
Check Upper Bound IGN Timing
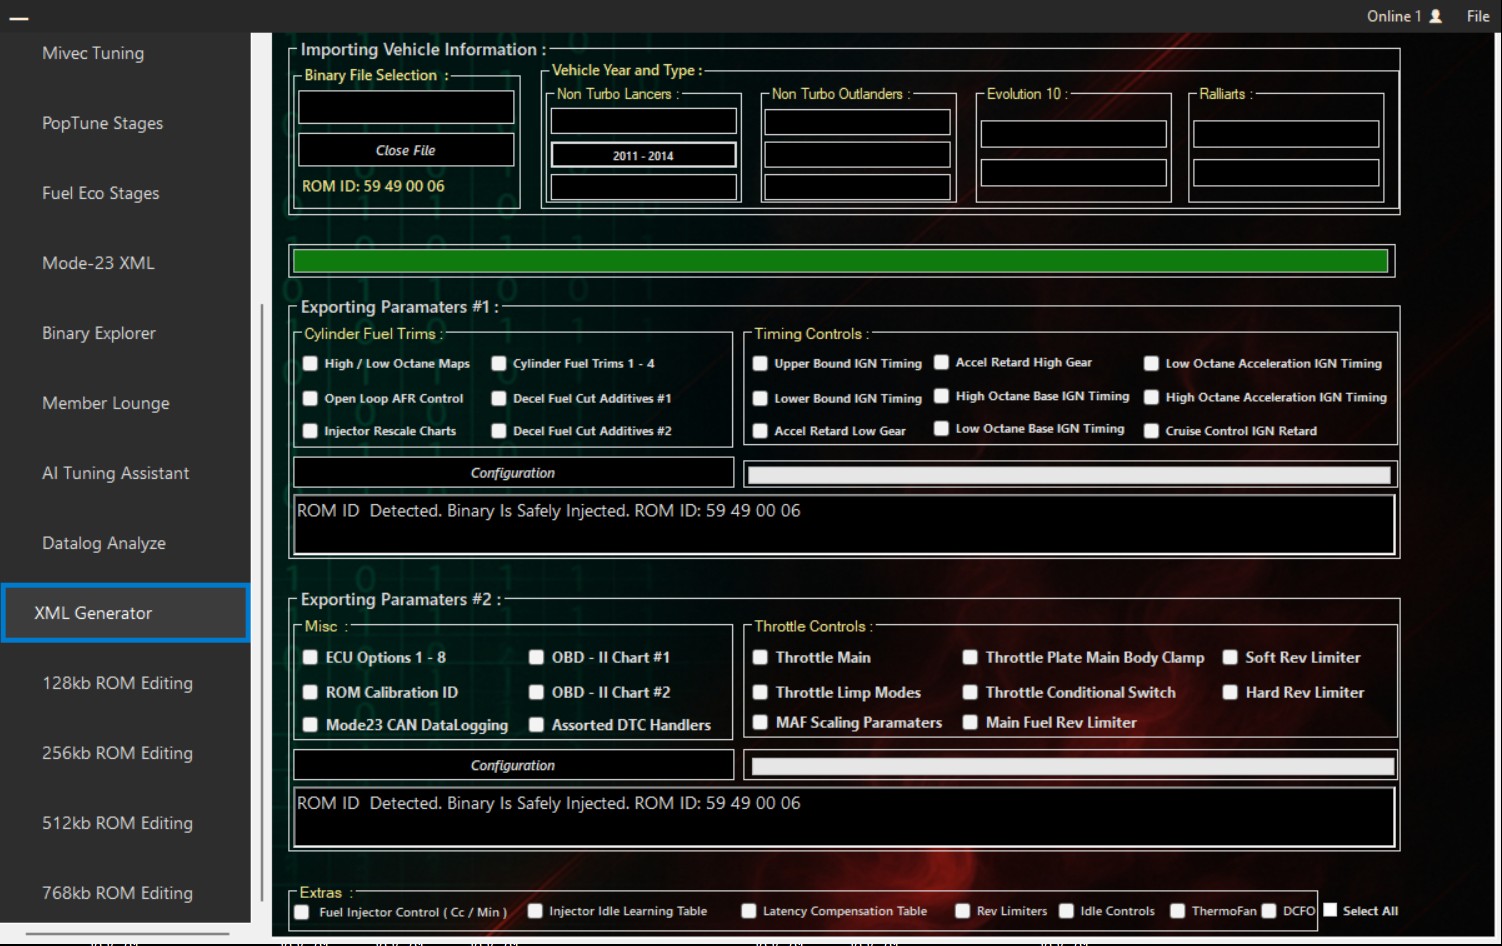pos(760,363)
